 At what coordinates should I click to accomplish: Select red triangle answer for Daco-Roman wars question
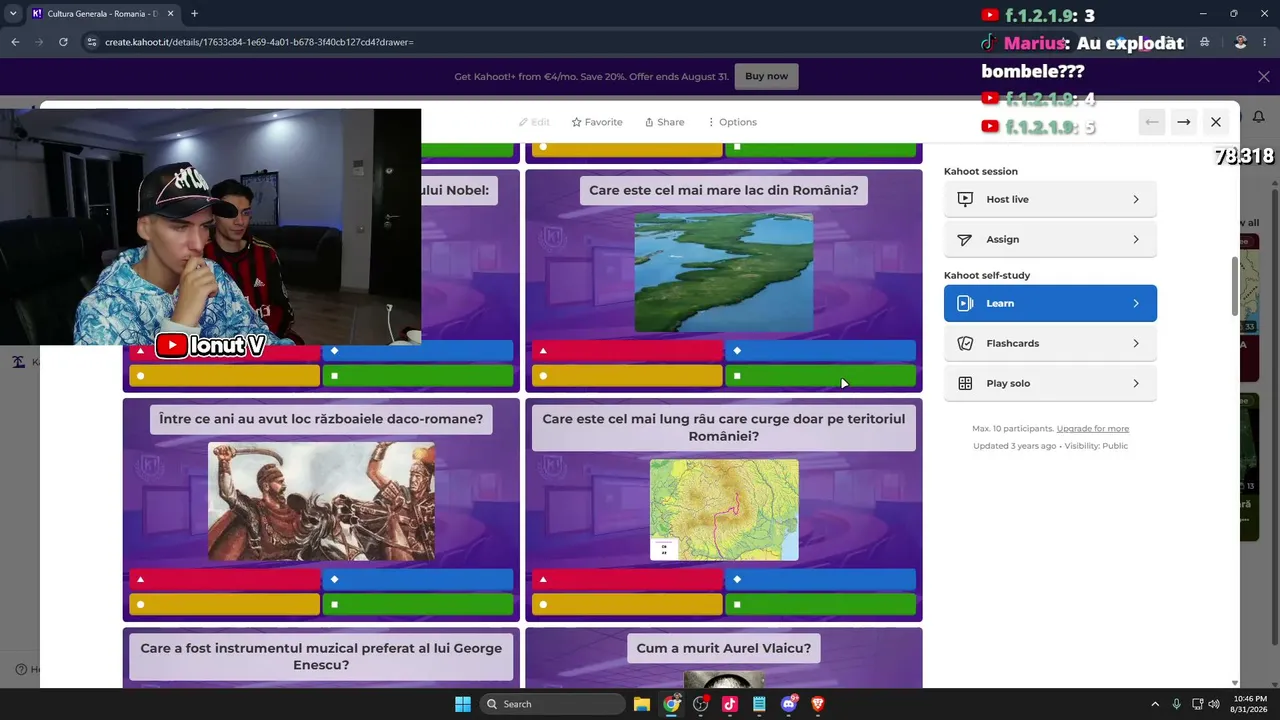pyautogui.click(x=224, y=579)
